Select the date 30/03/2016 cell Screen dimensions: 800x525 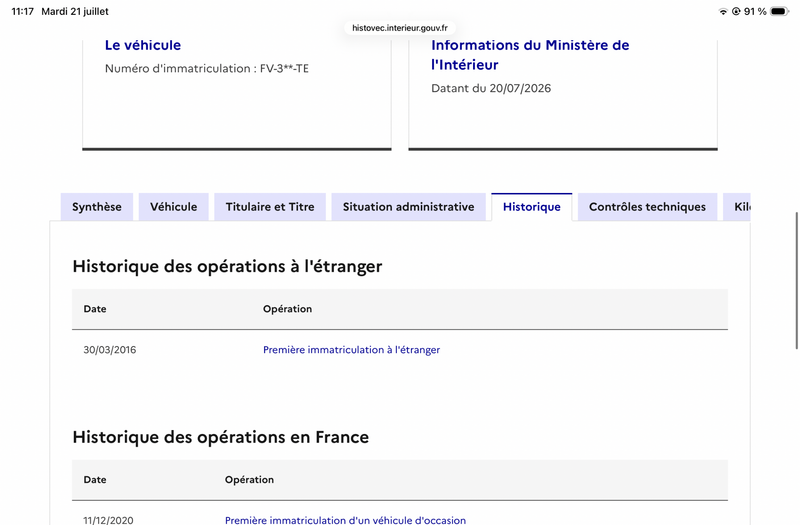click(110, 349)
